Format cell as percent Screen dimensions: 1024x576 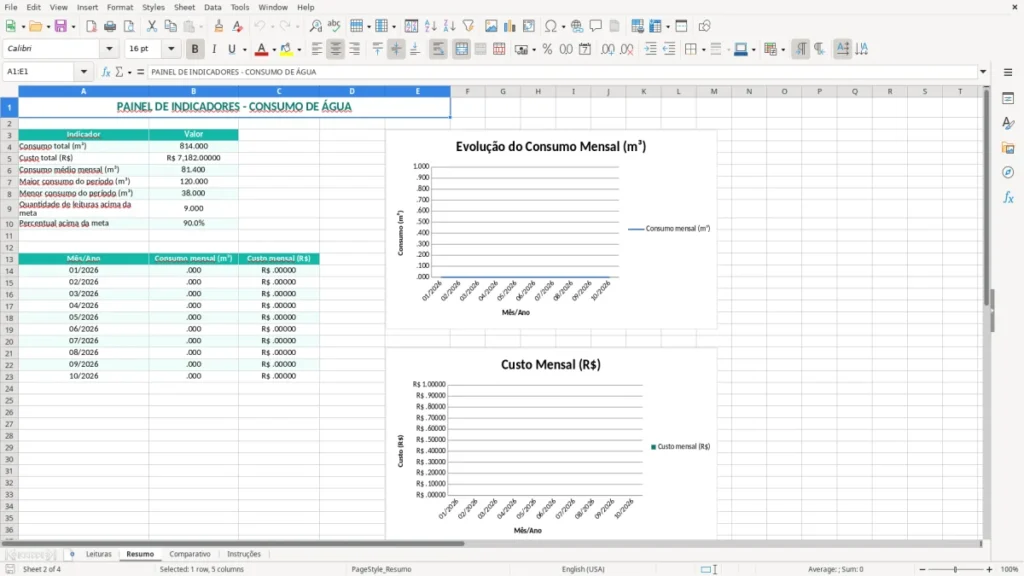click(x=547, y=49)
